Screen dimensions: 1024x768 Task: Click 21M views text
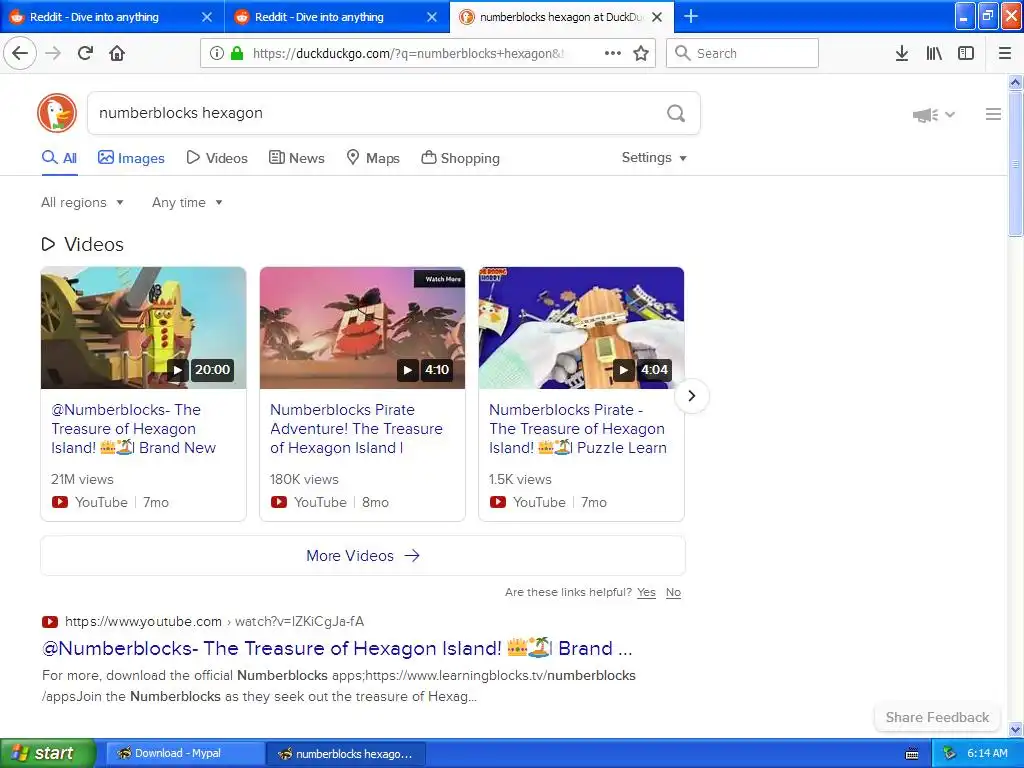(x=82, y=479)
